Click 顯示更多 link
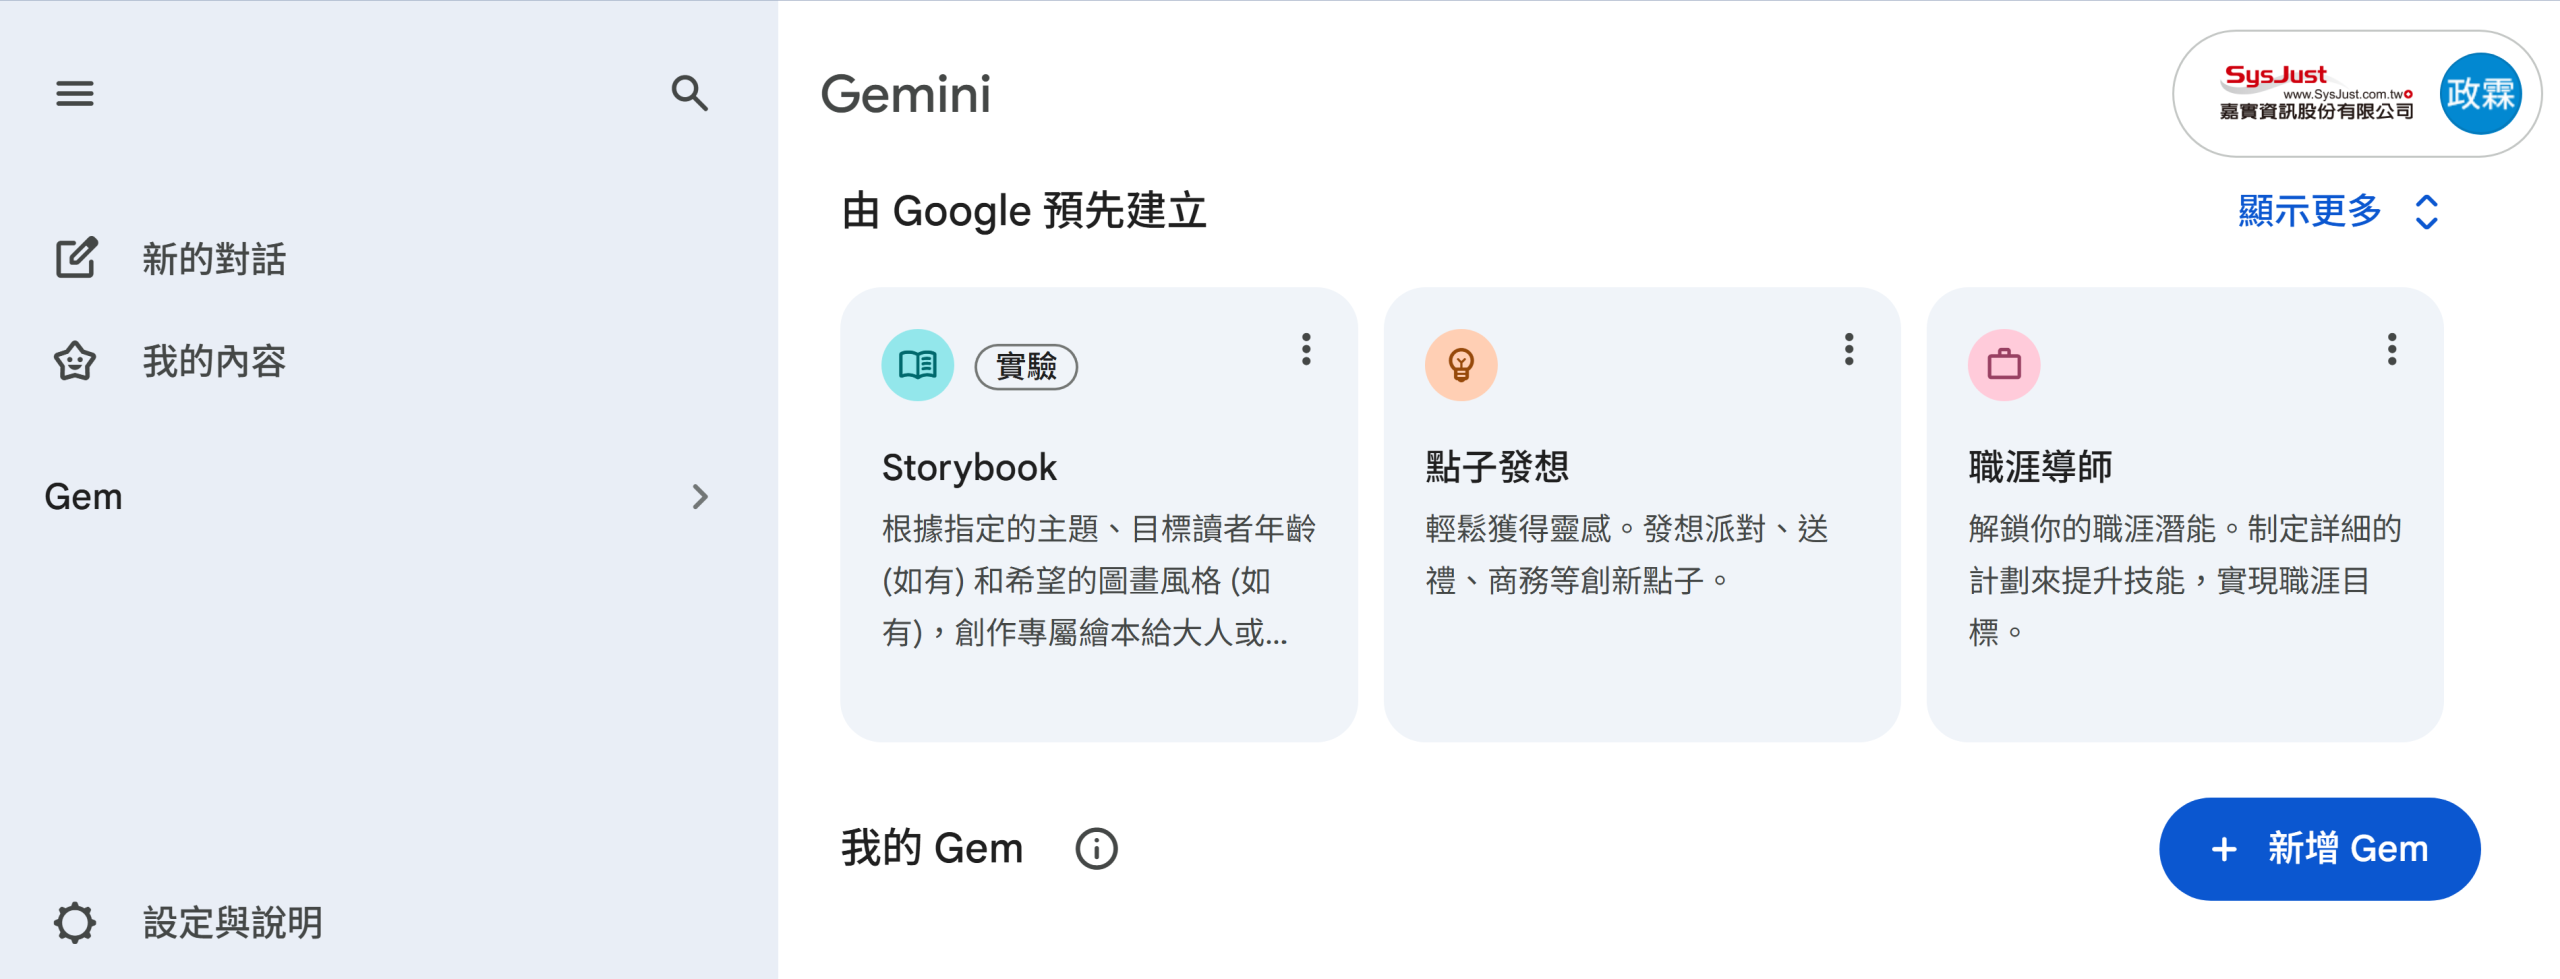2560x979 pixels. 2309,211
